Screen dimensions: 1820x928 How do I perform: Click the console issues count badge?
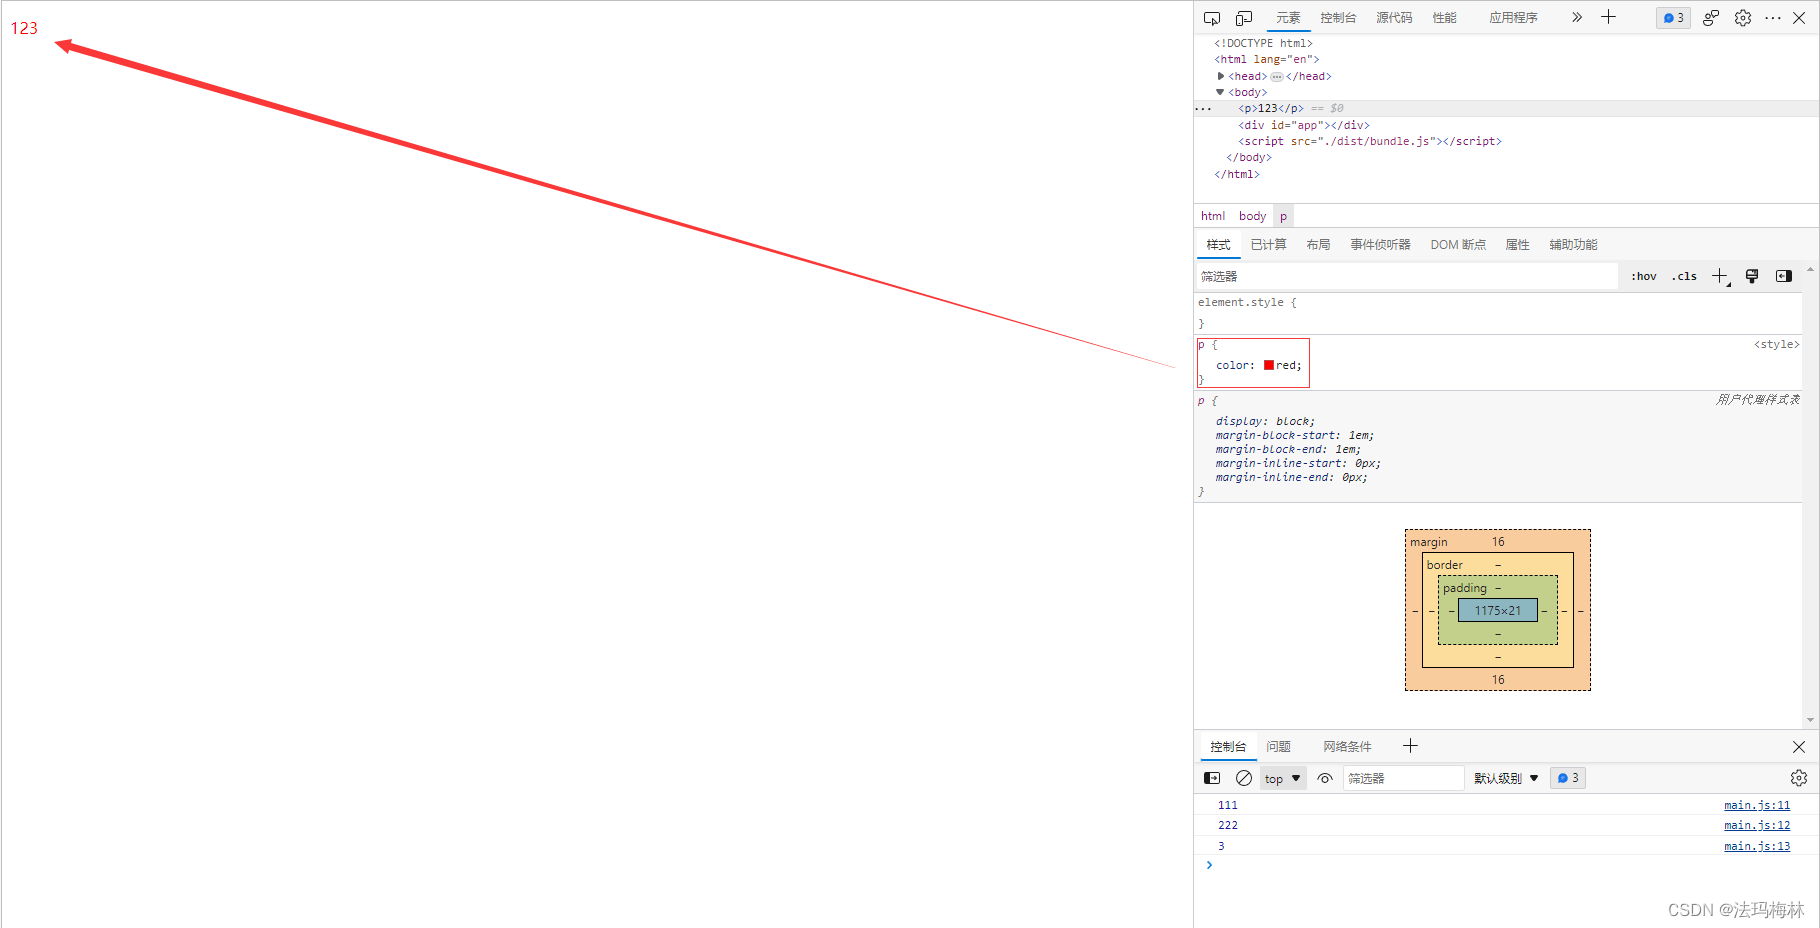[1568, 778]
